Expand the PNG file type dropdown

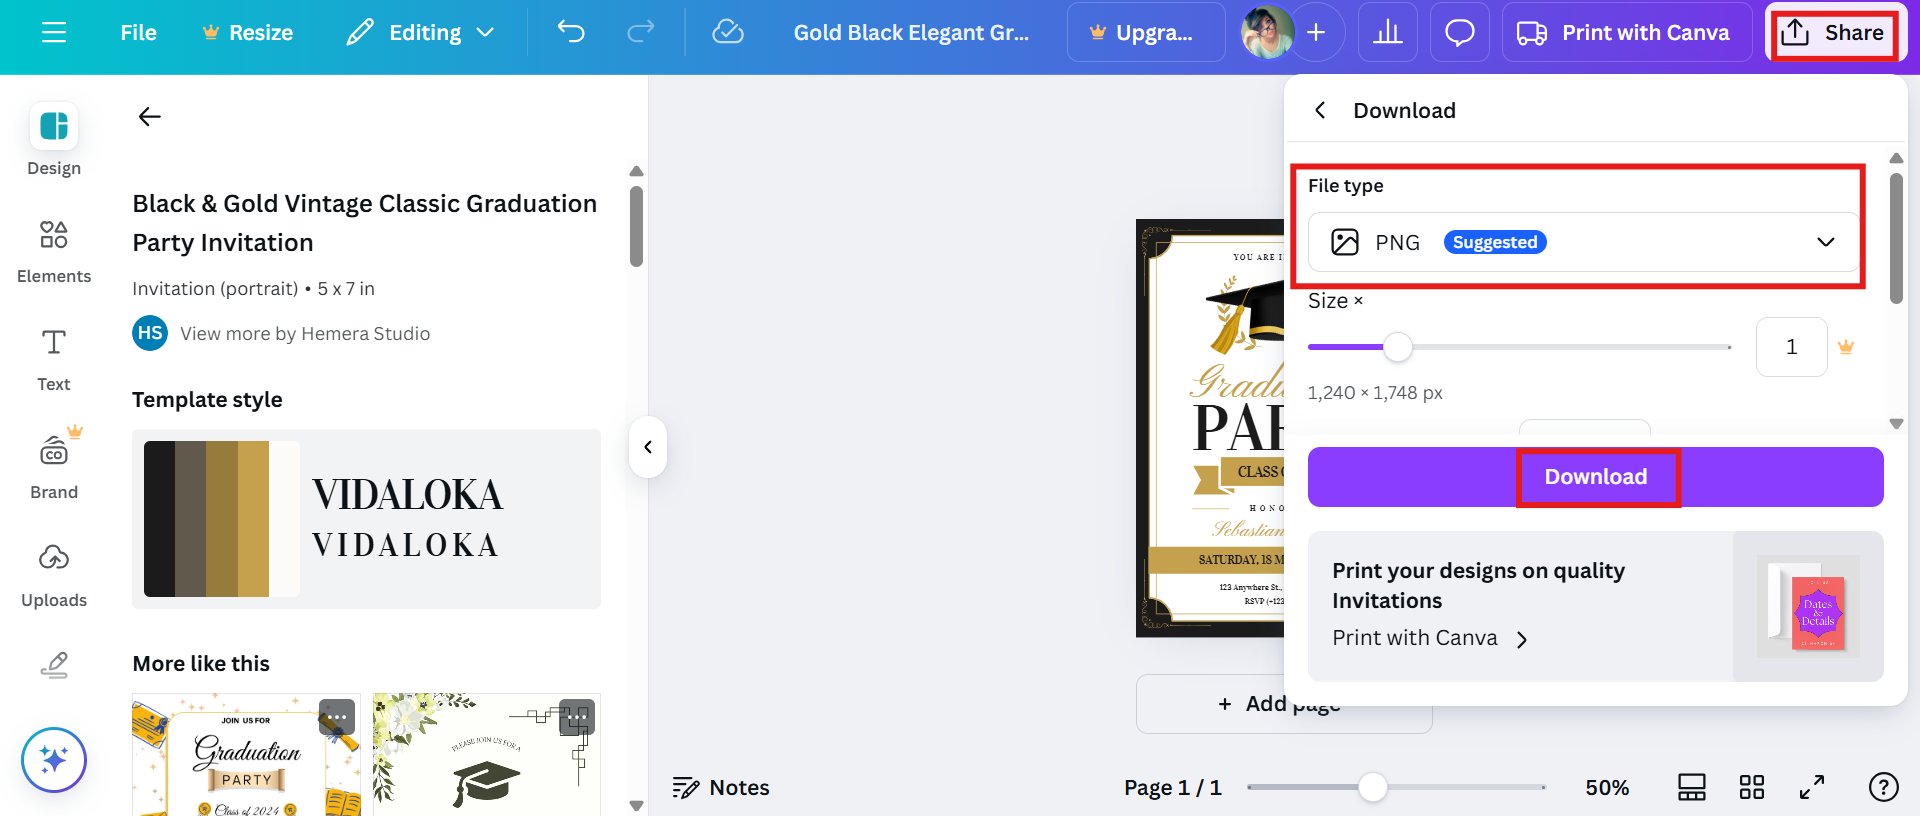(x=1584, y=242)
